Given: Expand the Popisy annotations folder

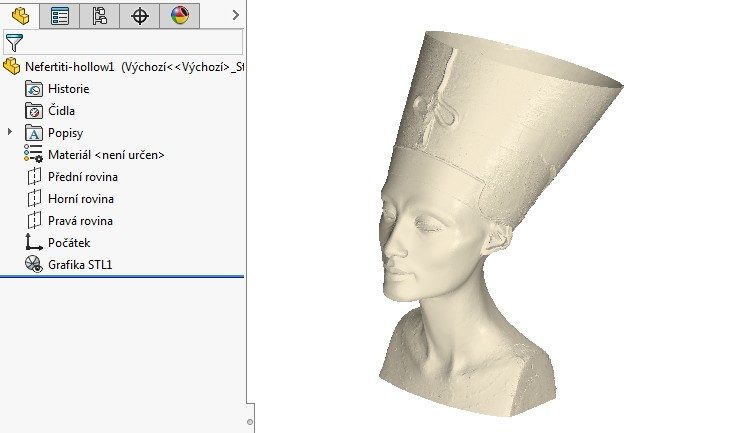Looking at the screenshot, I should point(10,132).
